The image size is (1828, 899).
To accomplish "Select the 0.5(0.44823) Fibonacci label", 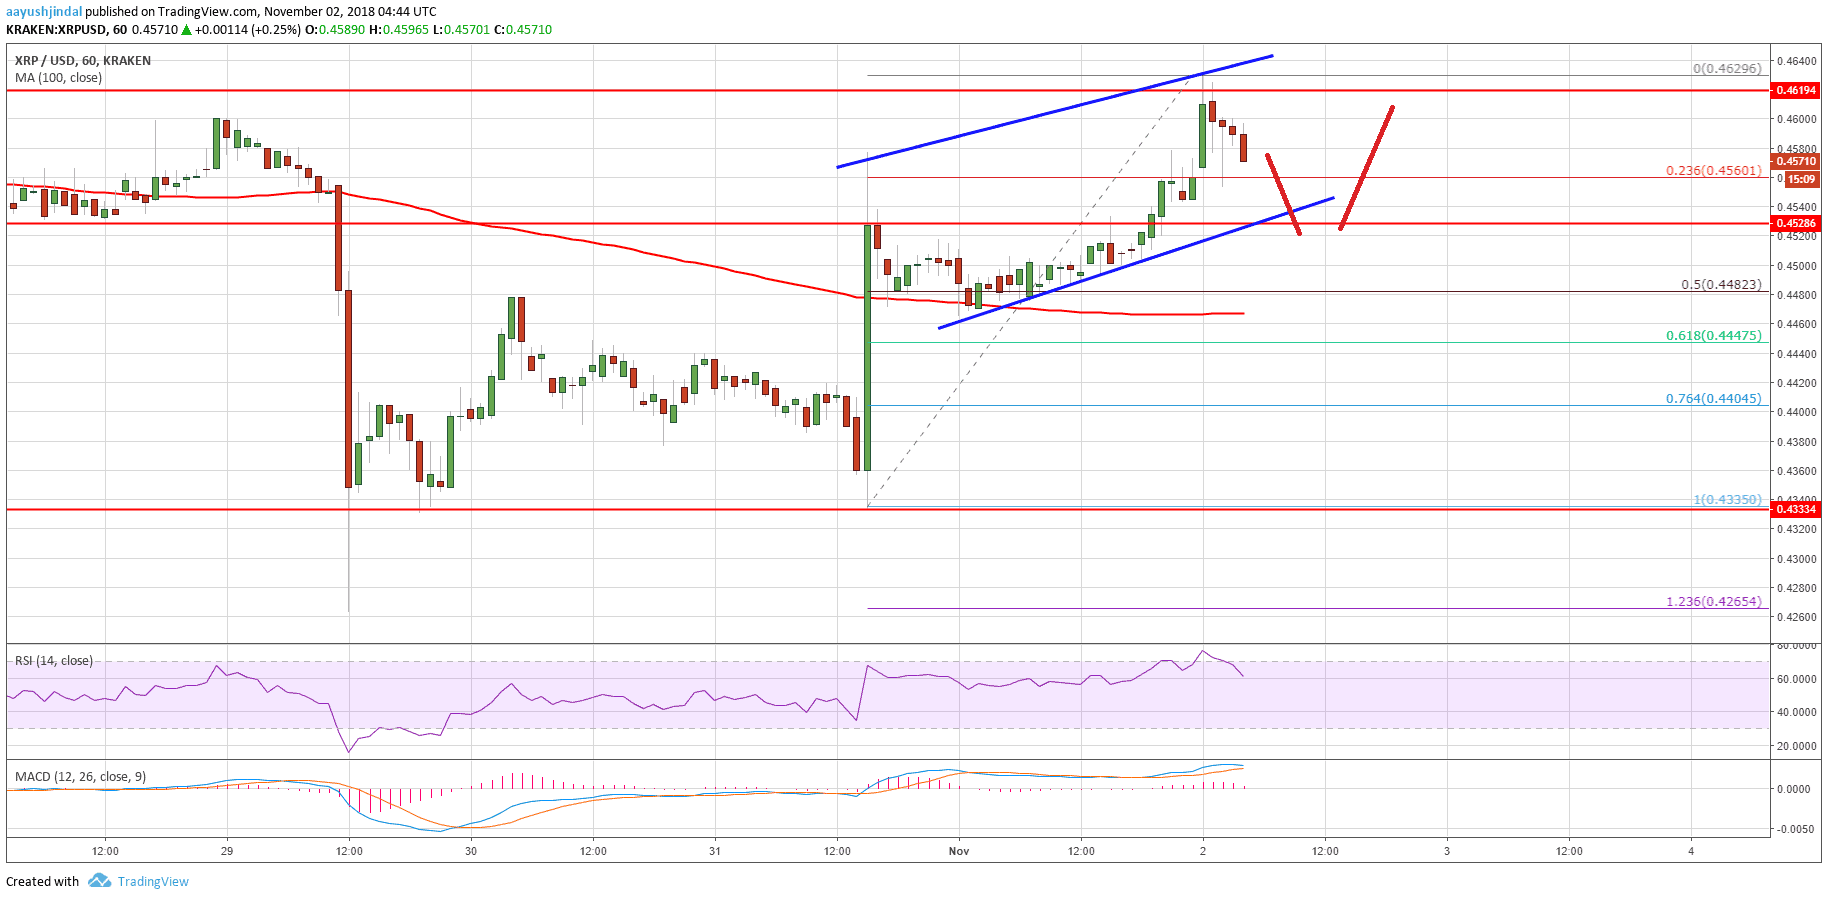I will (x=1721, y=285).
